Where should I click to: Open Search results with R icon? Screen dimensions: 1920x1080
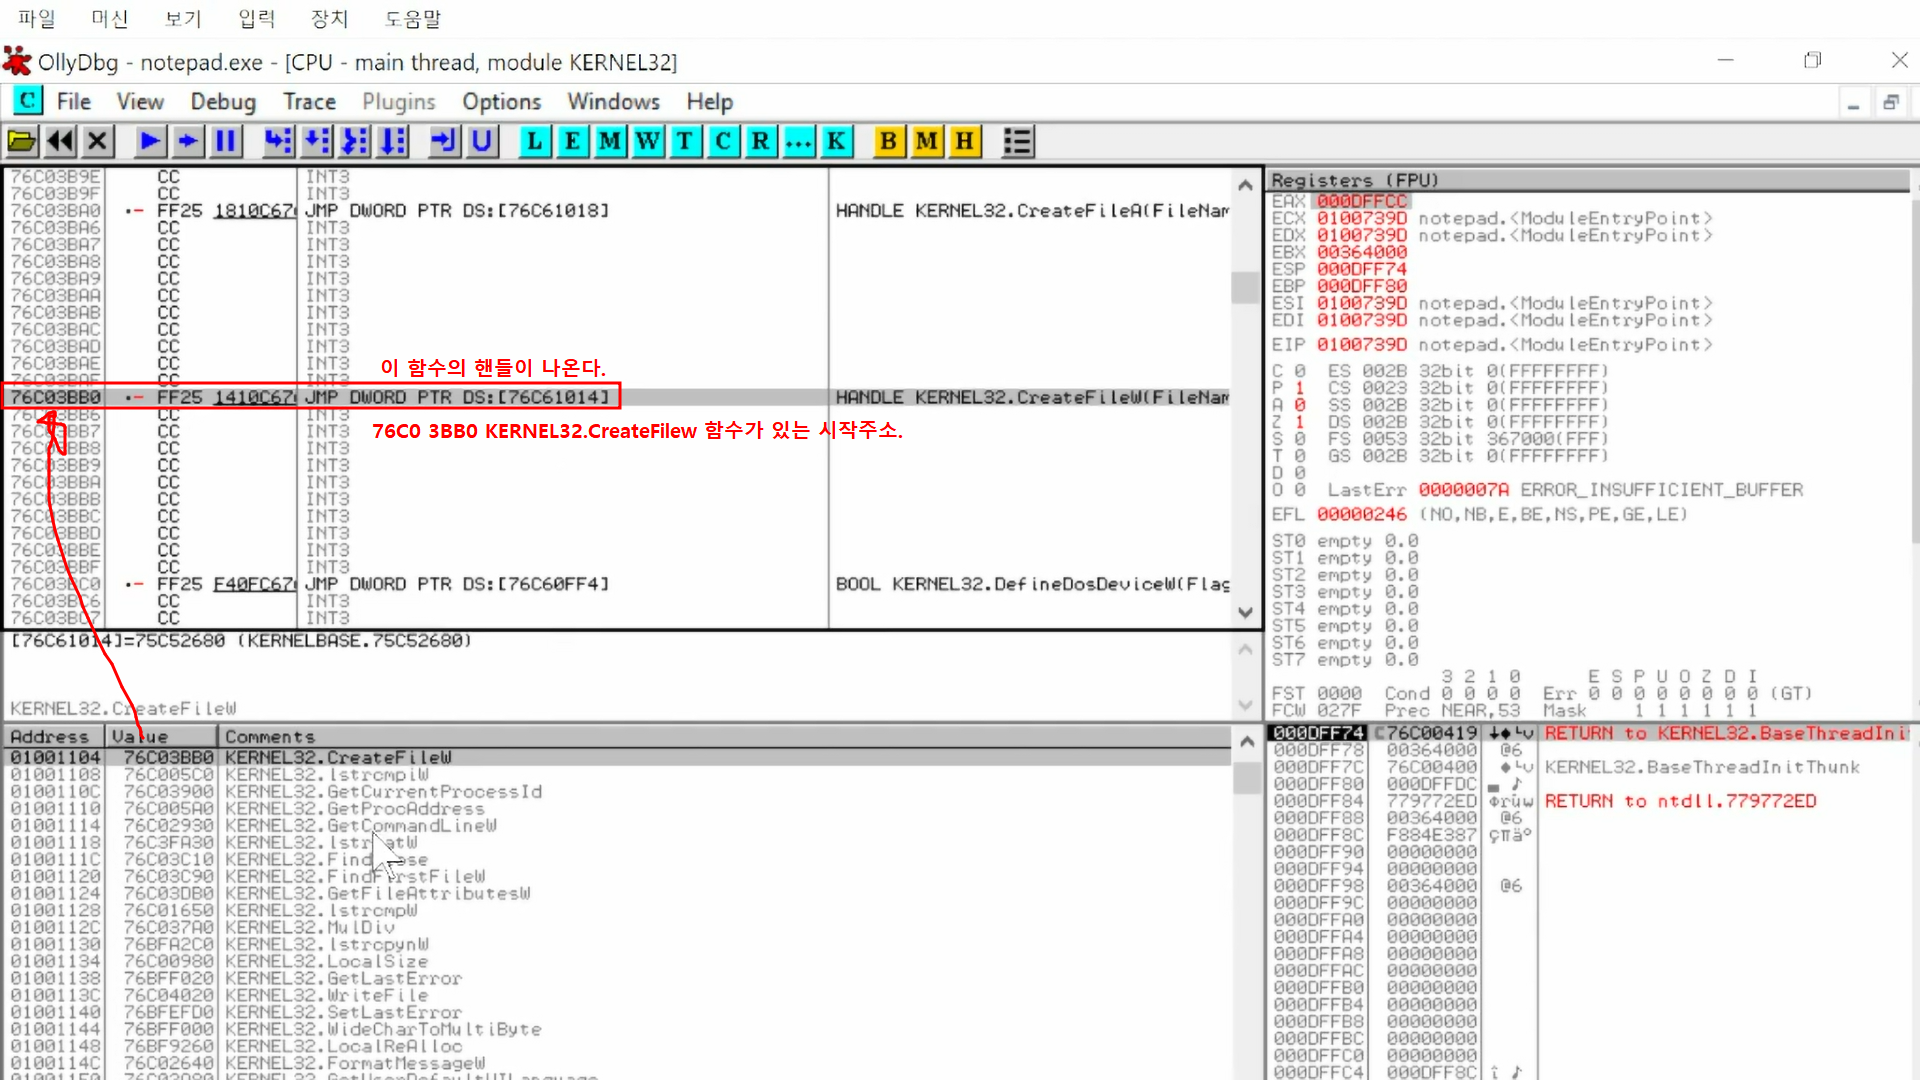pyautogui.click(x=761, y=141)
